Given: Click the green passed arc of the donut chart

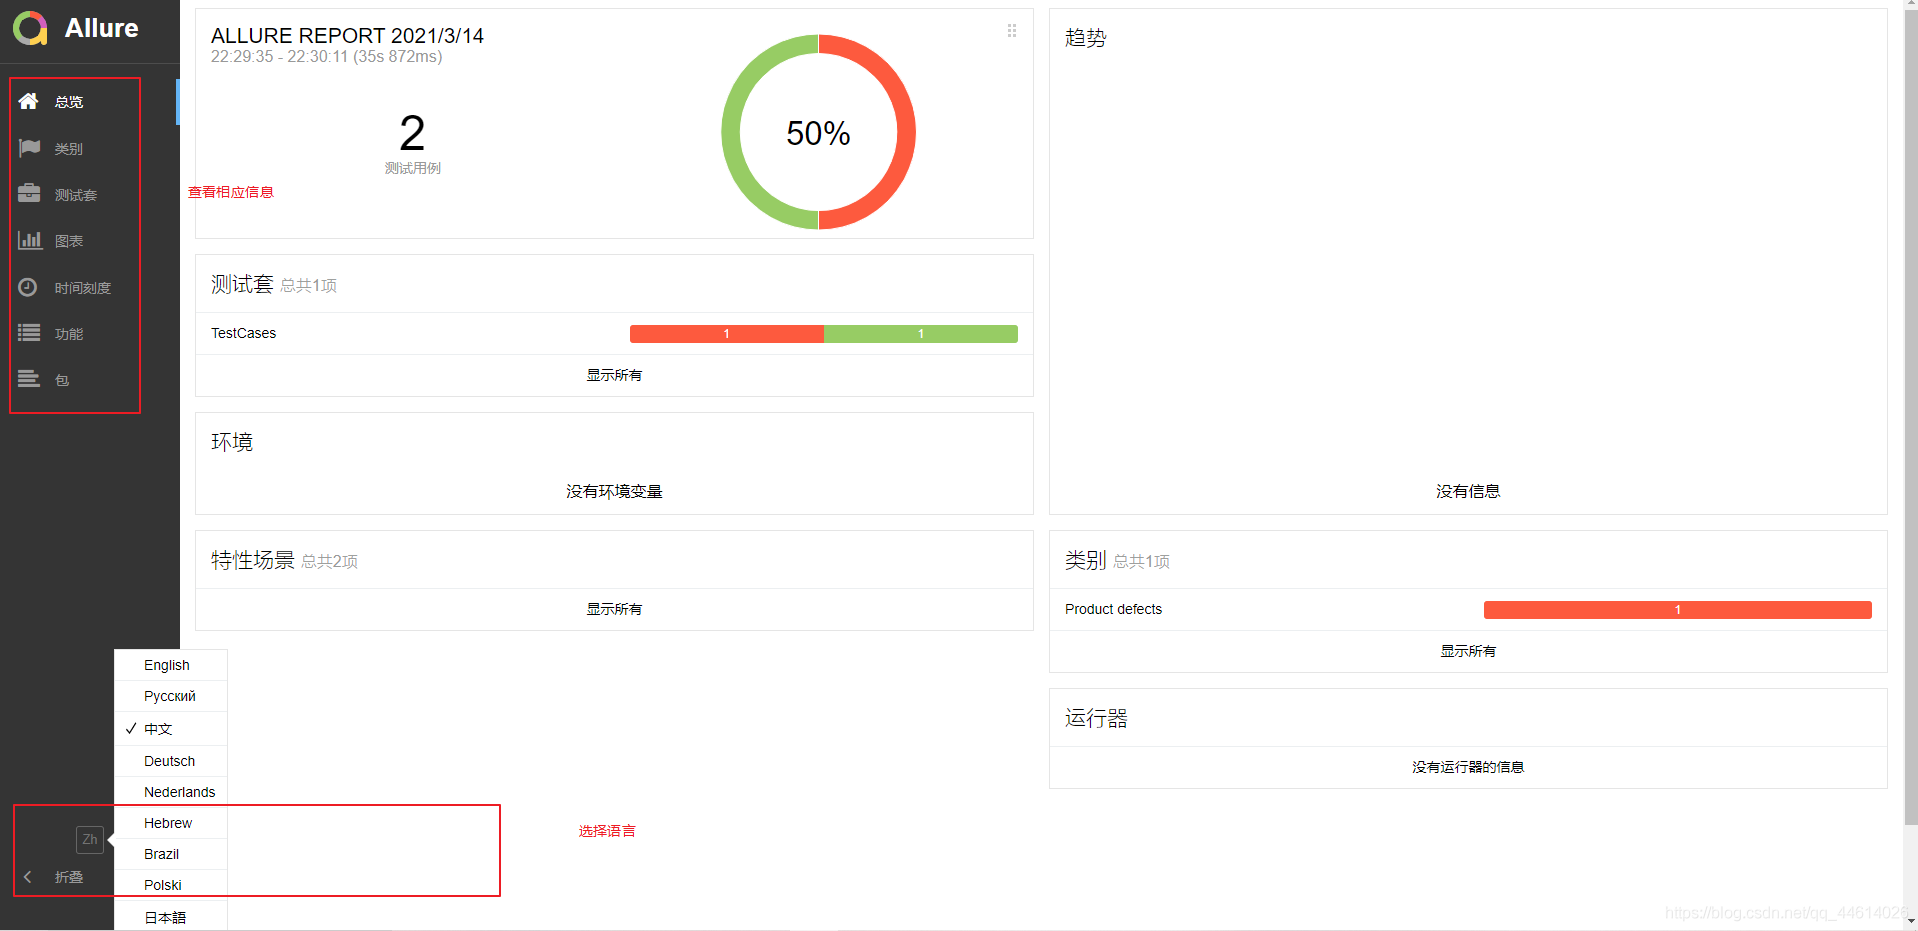Looking at the screenshot, I should 731,132.
